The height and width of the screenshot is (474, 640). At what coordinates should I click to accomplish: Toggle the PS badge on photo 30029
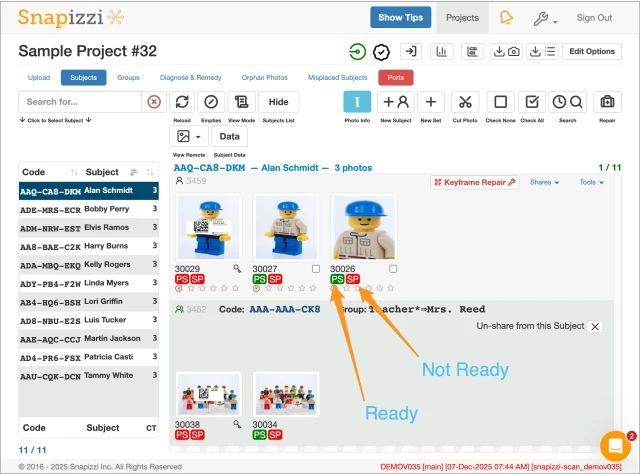[x=182, y=279]
